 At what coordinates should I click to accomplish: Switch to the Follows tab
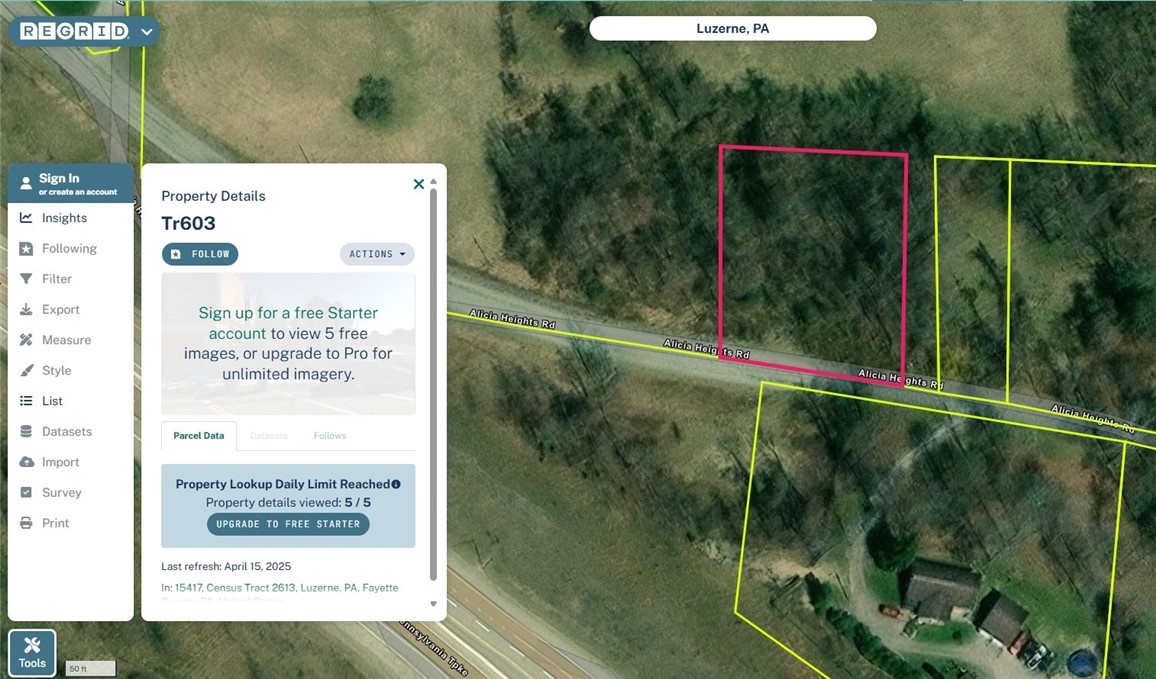(330, 436)
